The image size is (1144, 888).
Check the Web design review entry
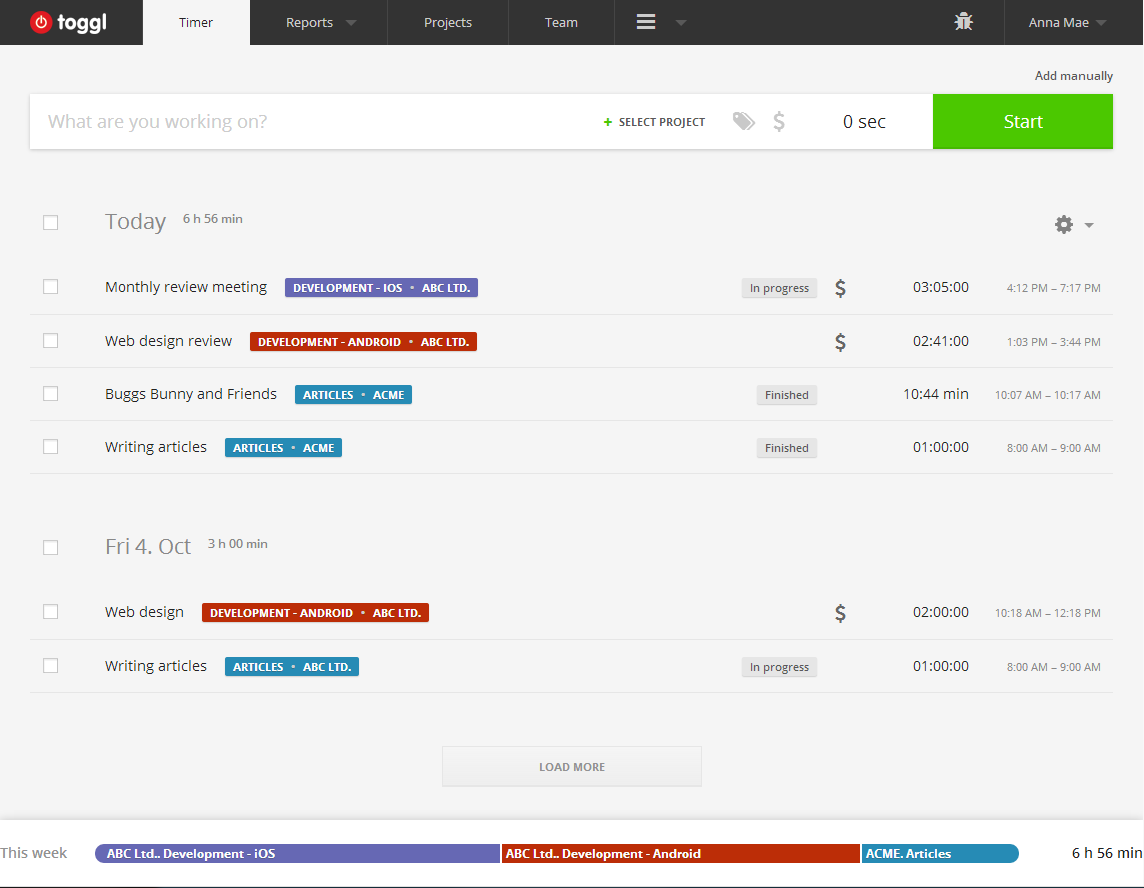(50, 341)
